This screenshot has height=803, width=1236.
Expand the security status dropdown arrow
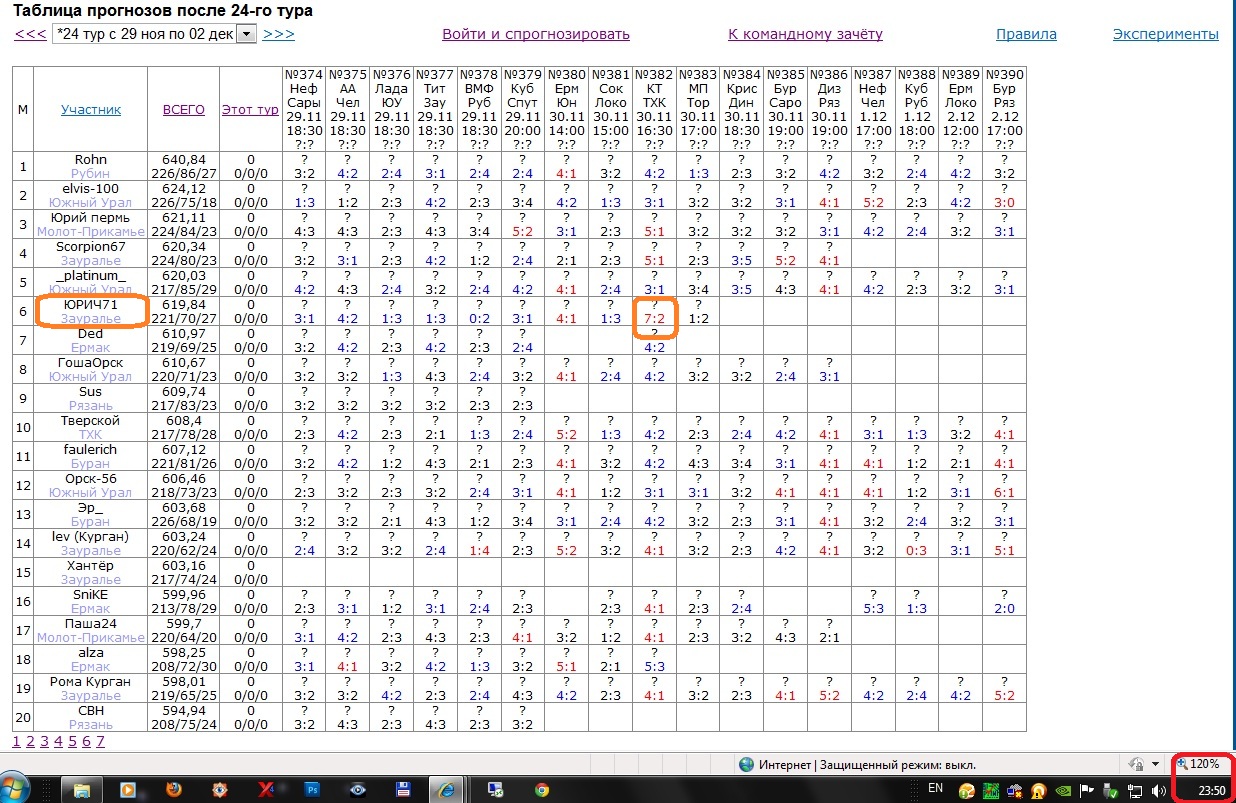point(1156,764)
